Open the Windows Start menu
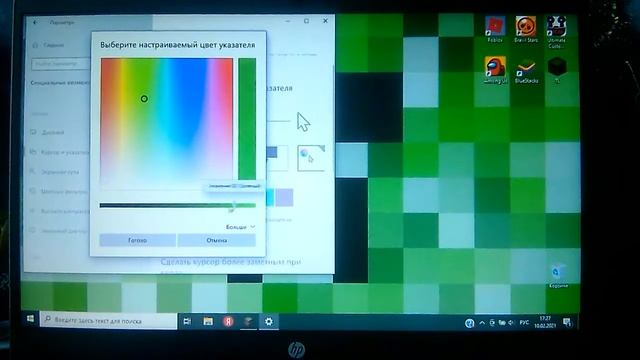This screenshot has height=360, width=640. coord(30,319)
